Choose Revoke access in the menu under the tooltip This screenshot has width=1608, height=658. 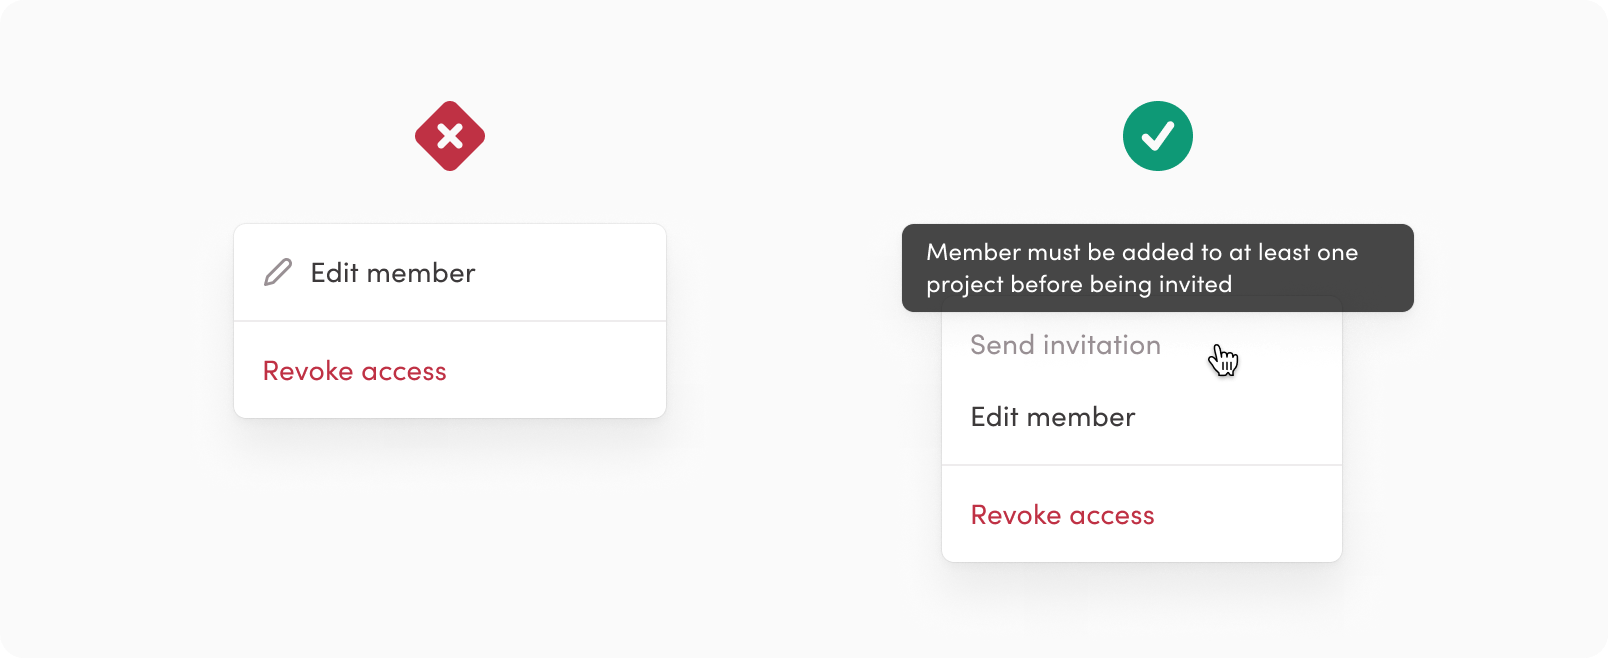click(x=1062, y=515)
